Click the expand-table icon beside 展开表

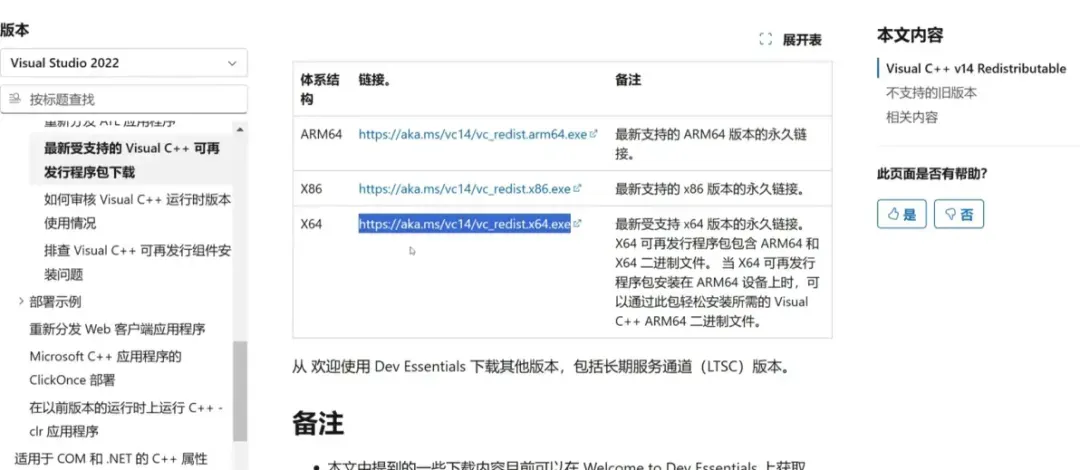[765, 39]
